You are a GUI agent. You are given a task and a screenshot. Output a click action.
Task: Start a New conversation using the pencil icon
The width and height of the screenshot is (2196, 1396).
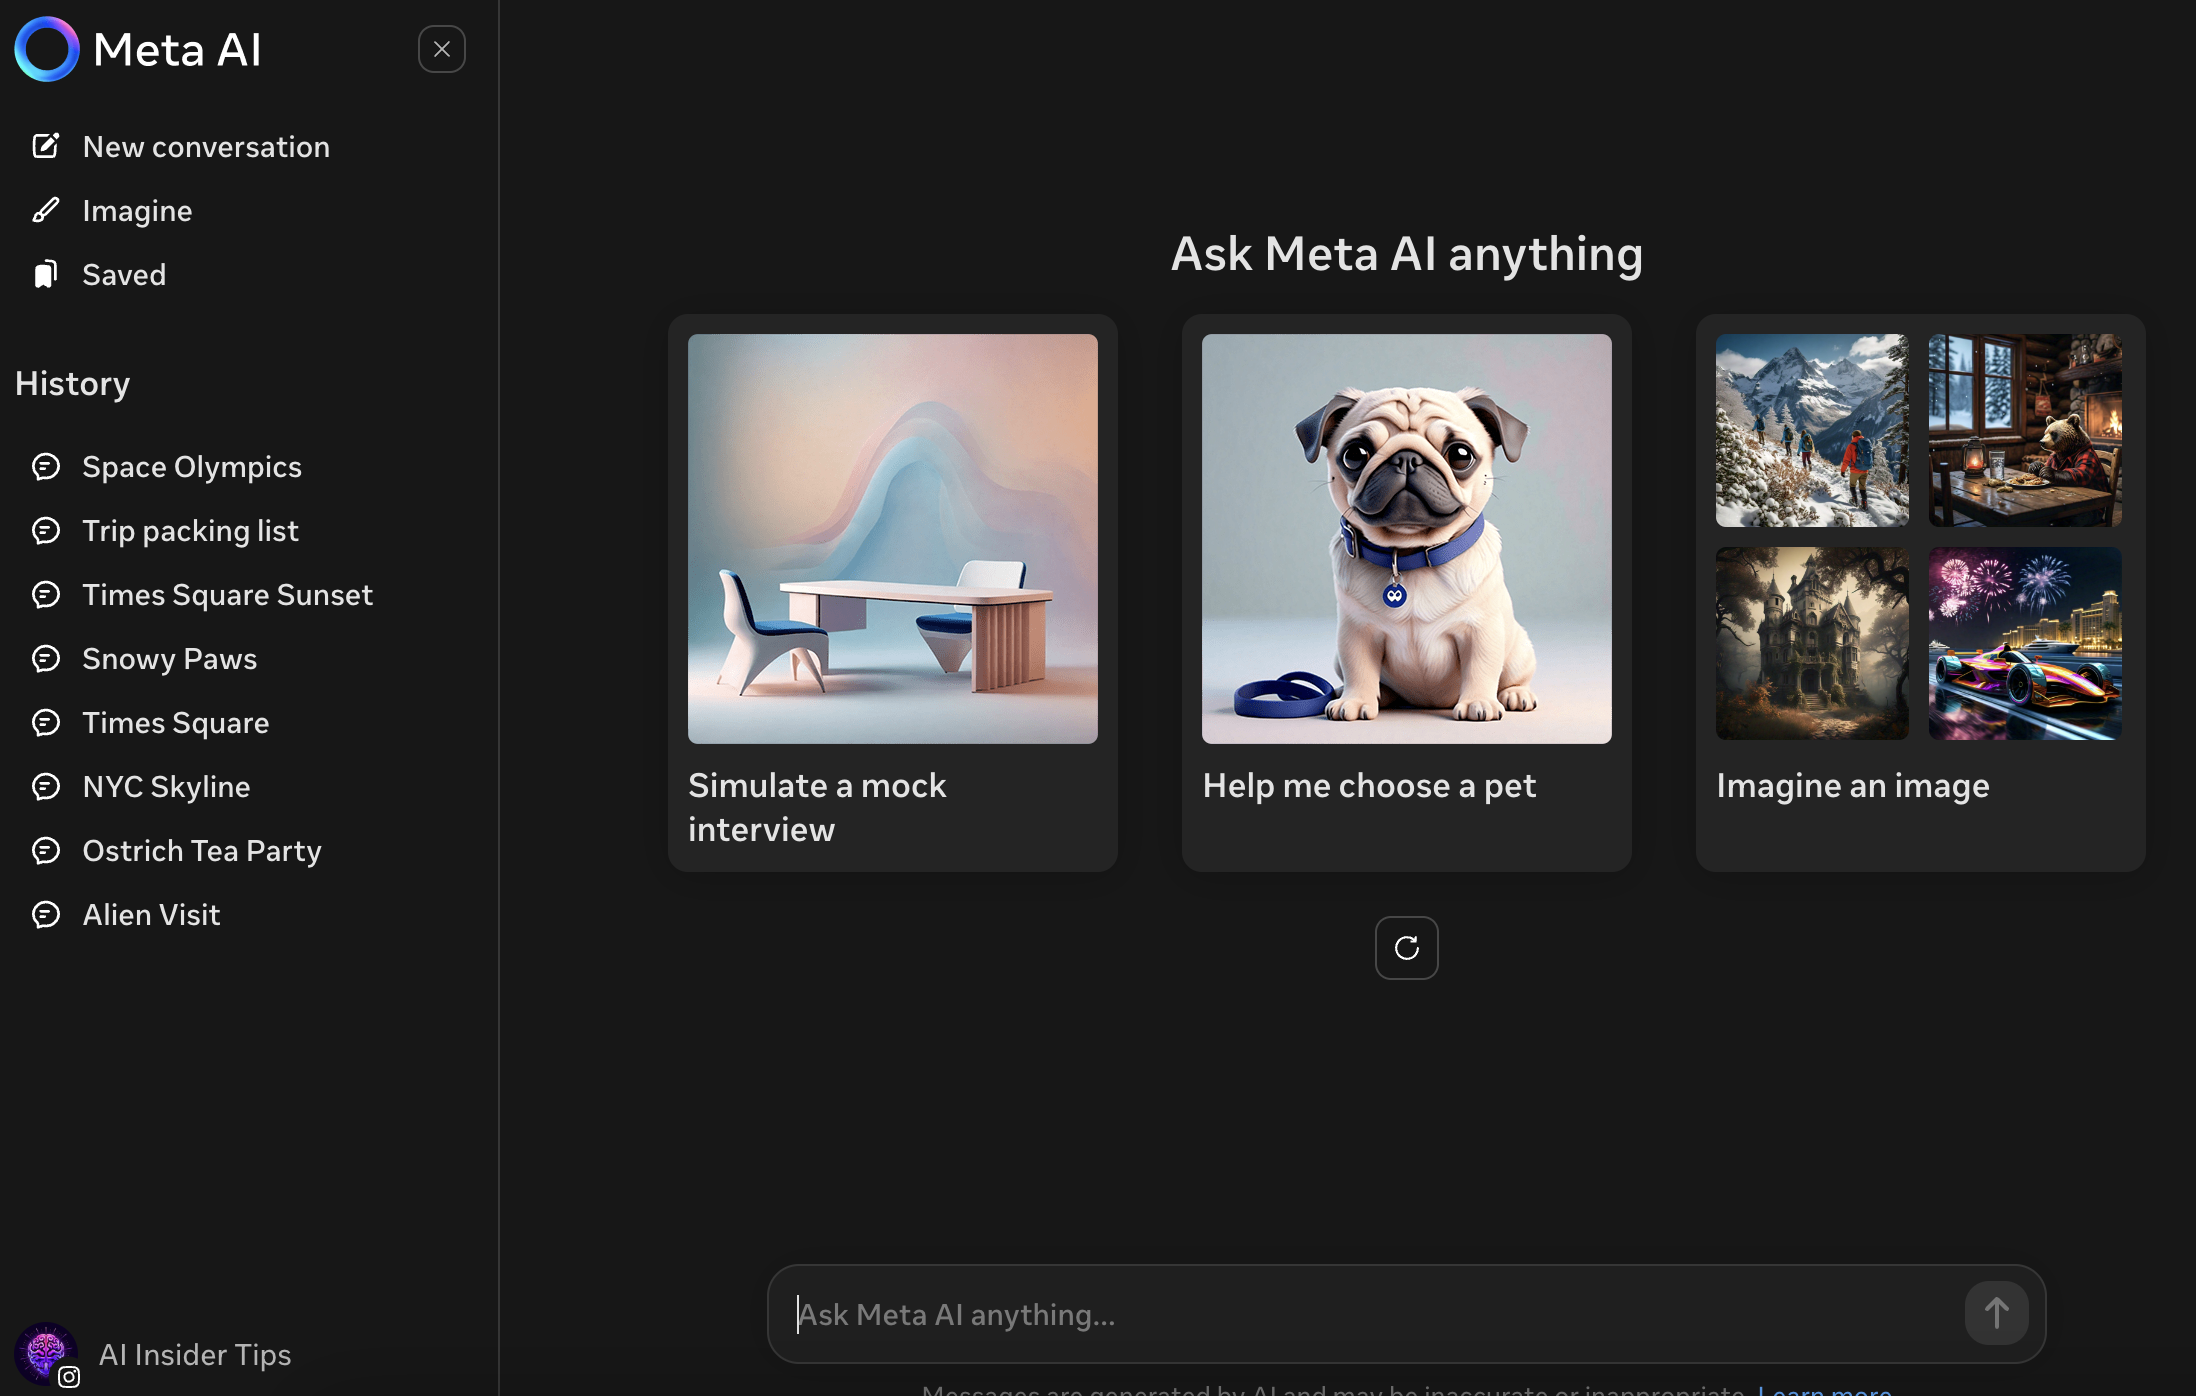point(45,146)
